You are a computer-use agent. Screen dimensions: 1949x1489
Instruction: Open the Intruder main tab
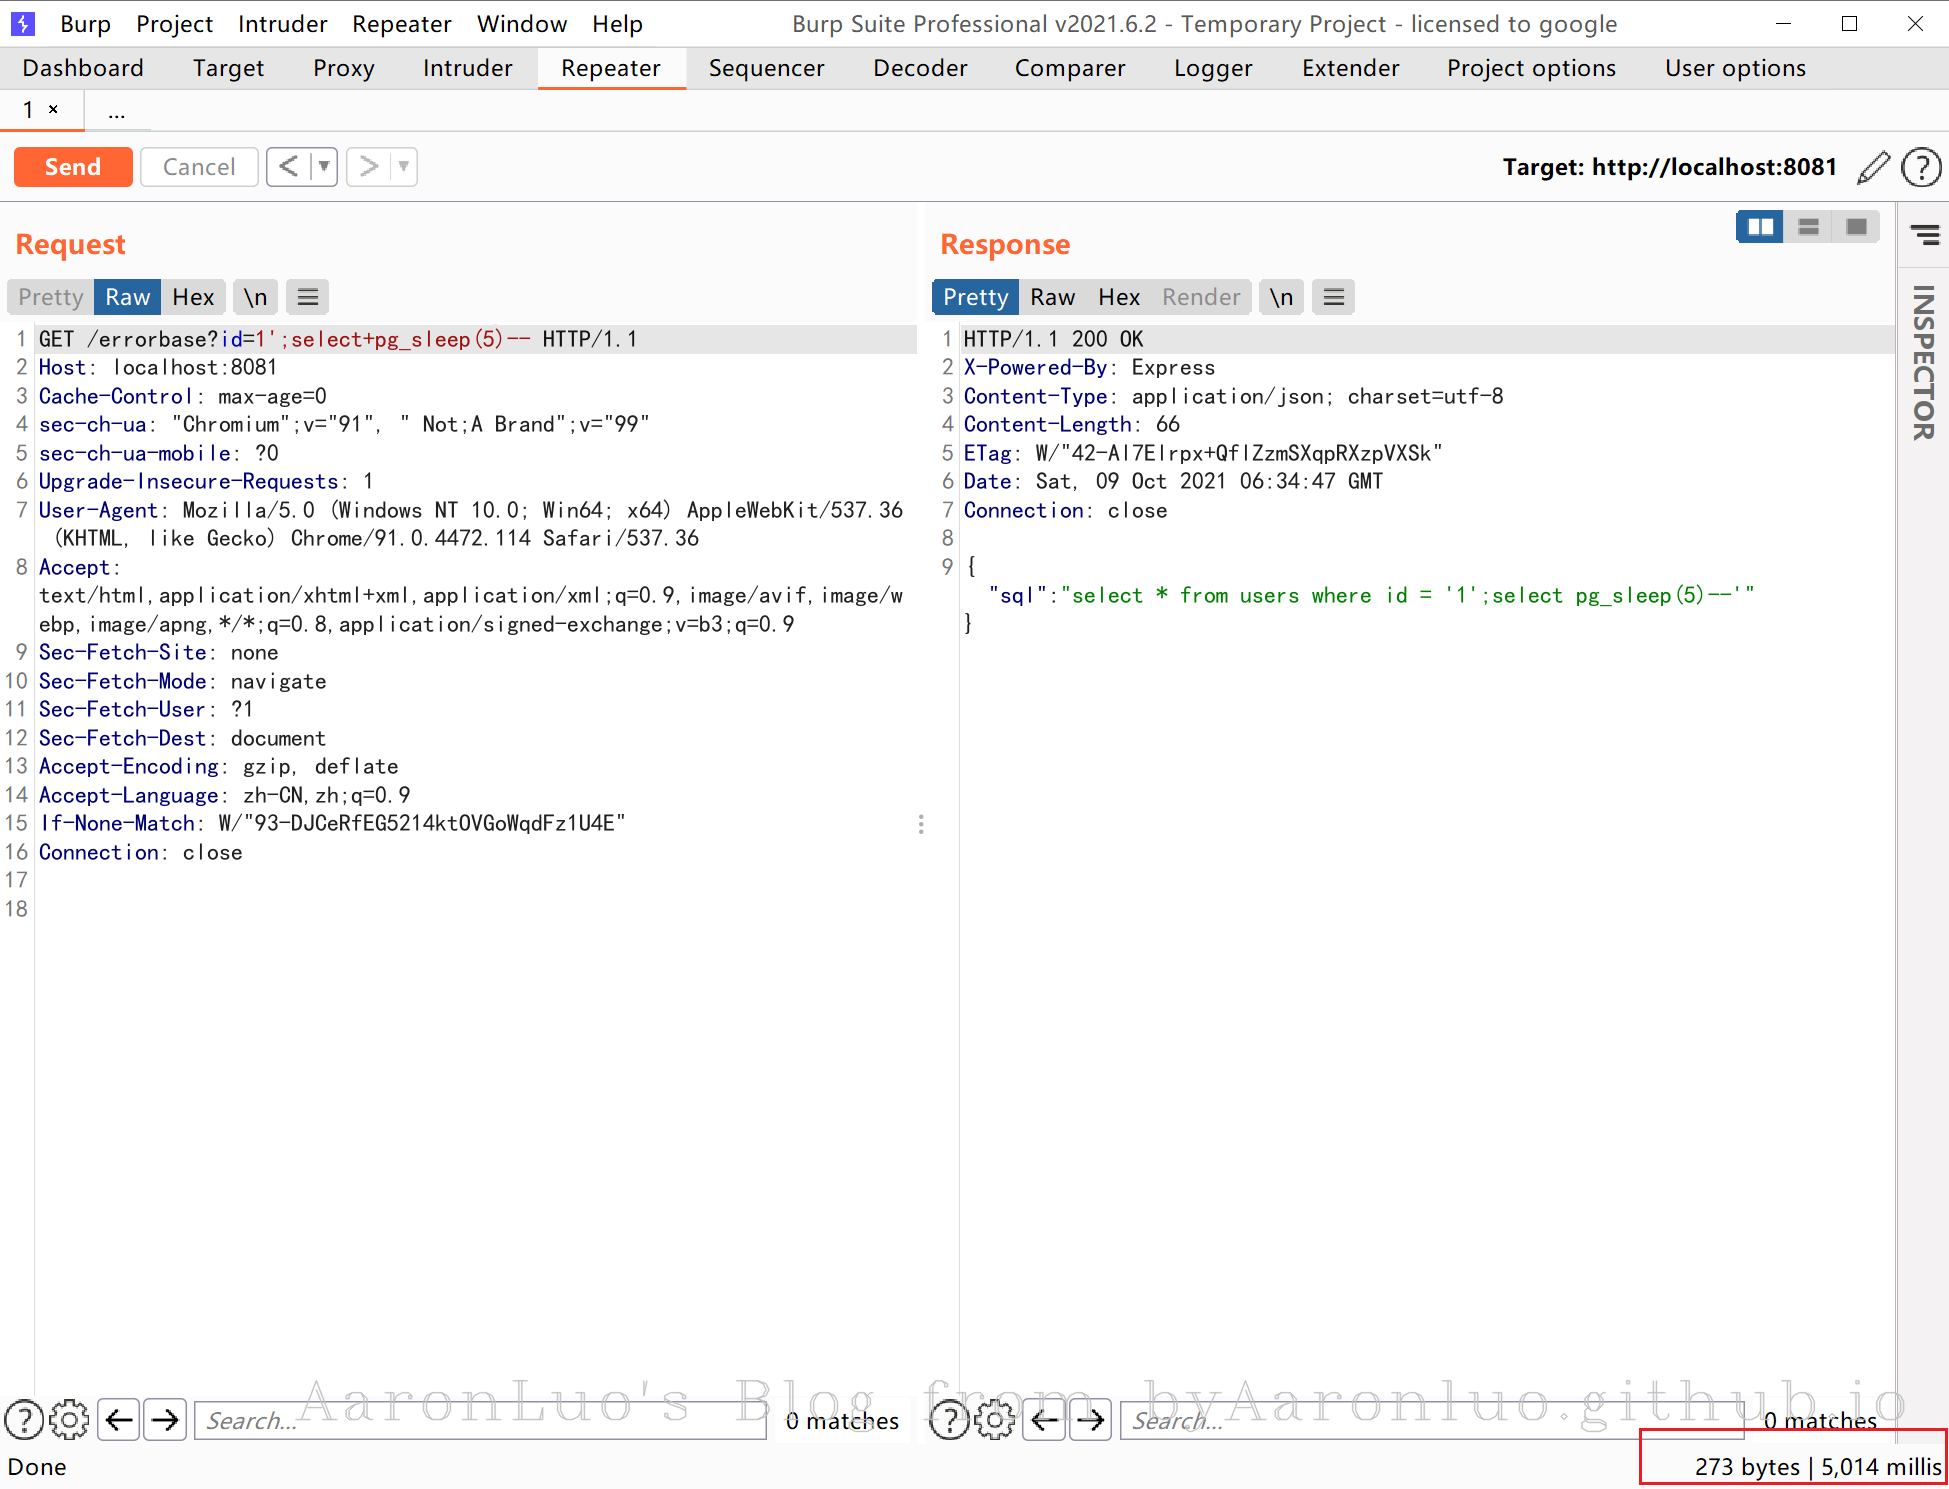(467, 68)
